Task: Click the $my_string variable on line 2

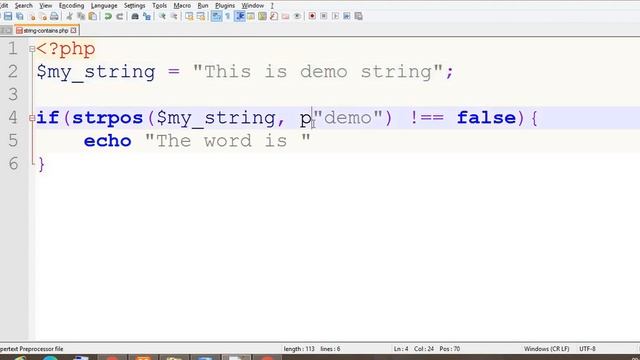Action: 96,72
